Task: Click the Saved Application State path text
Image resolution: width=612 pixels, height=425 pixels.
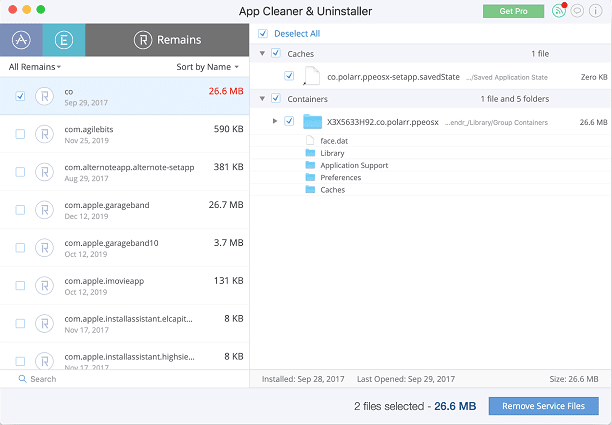Action: tap(507, 78)
